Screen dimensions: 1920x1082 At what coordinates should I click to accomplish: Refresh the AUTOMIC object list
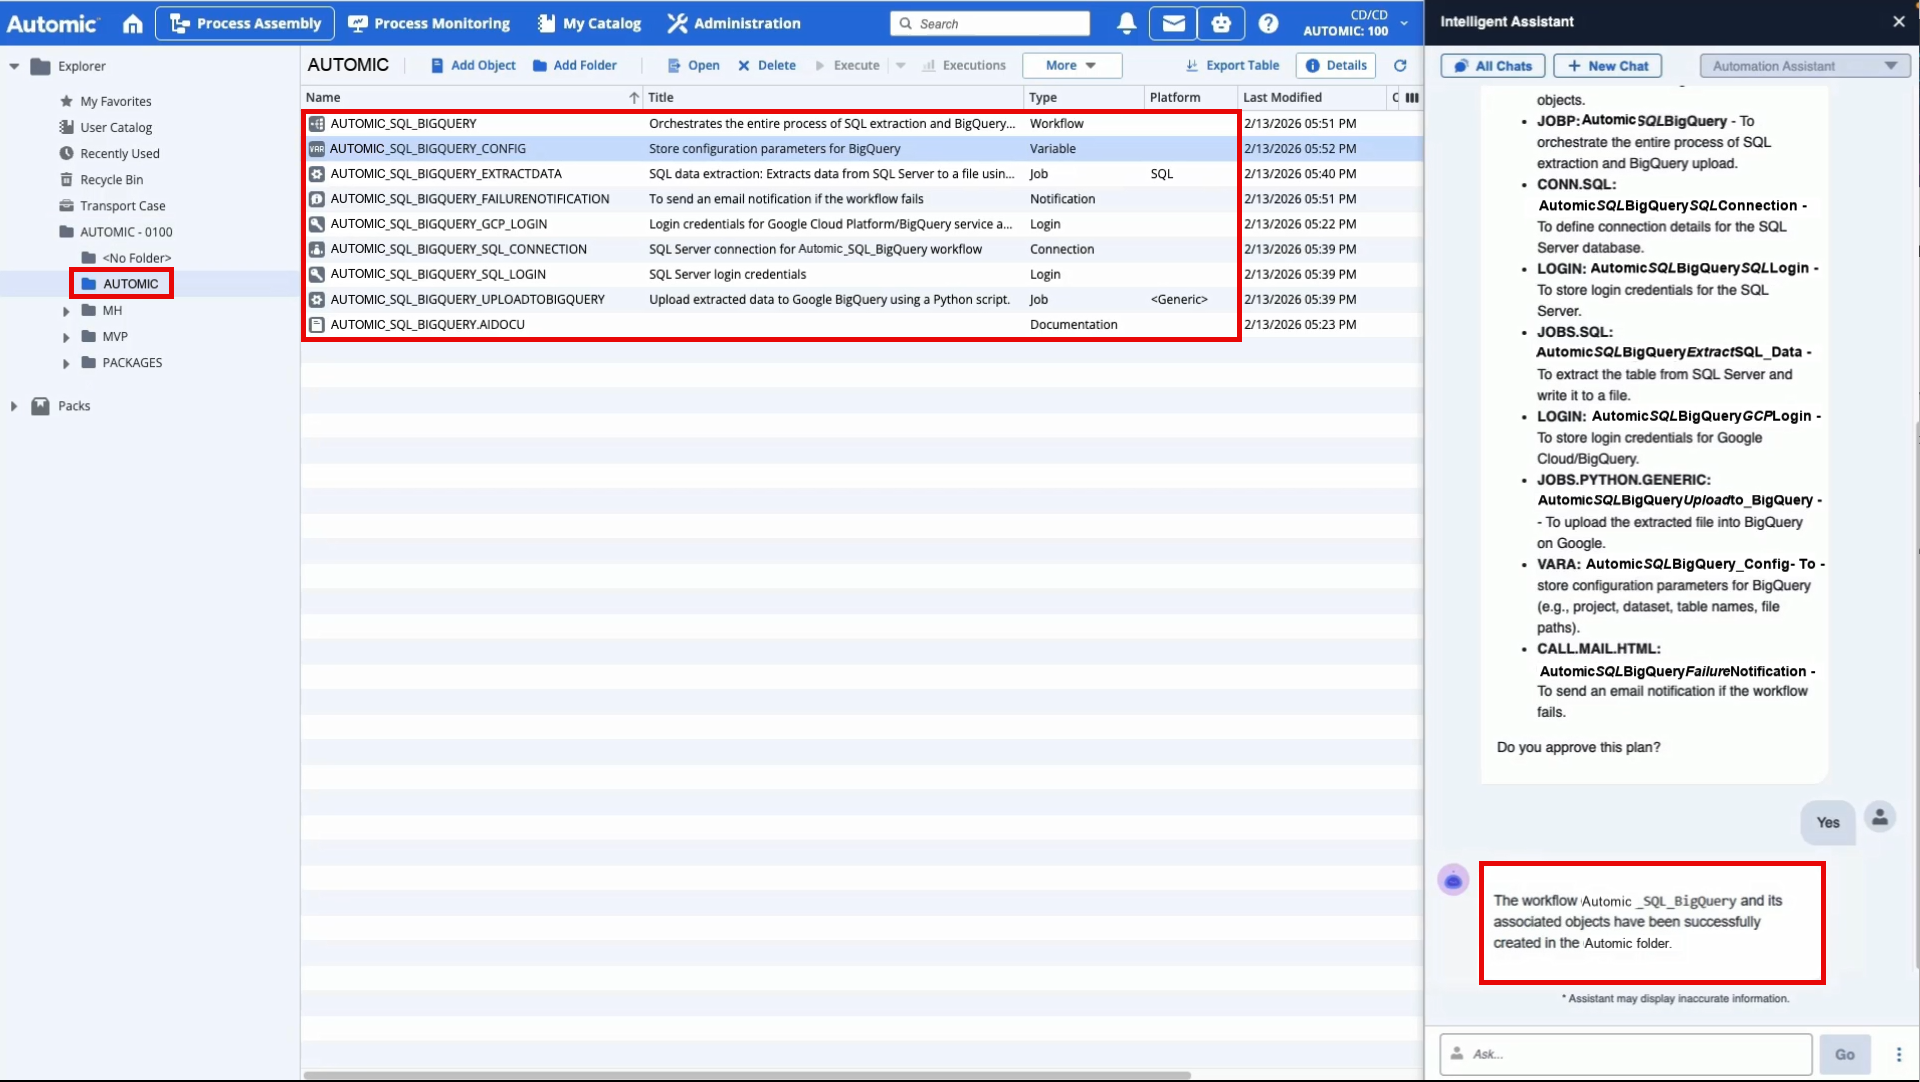coord(1400,65)
